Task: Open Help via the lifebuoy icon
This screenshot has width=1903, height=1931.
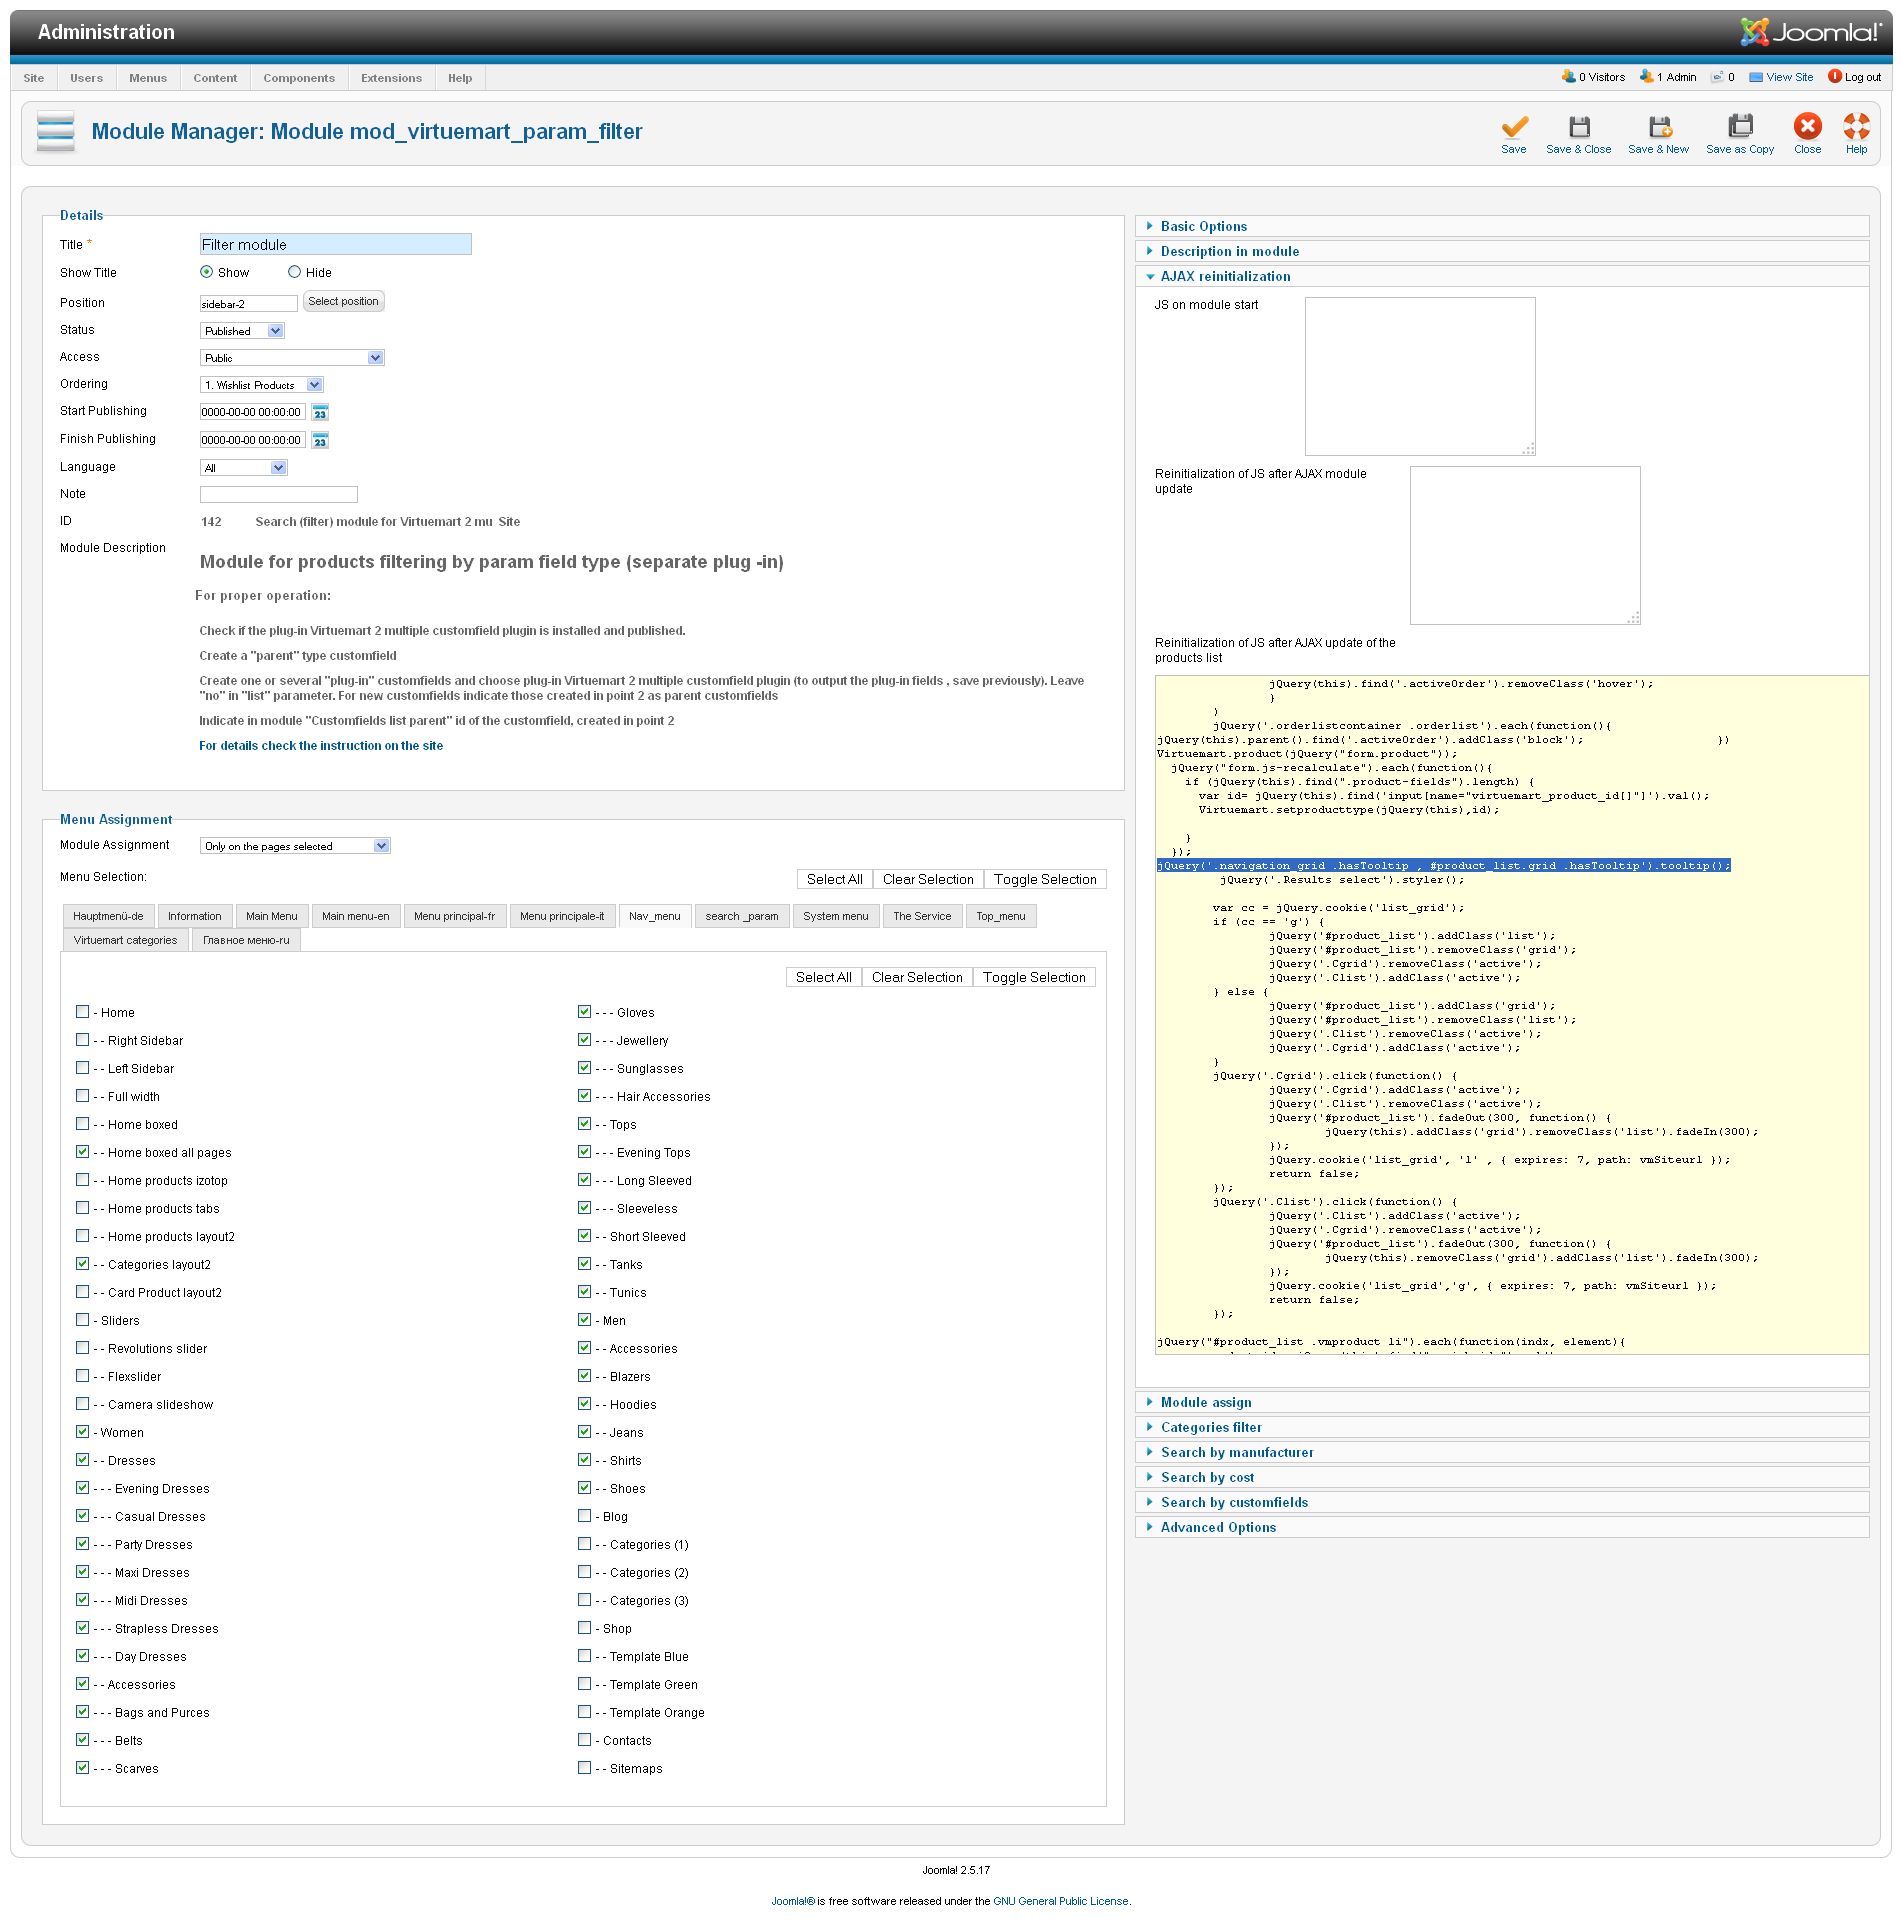Action: point(1855,127)
